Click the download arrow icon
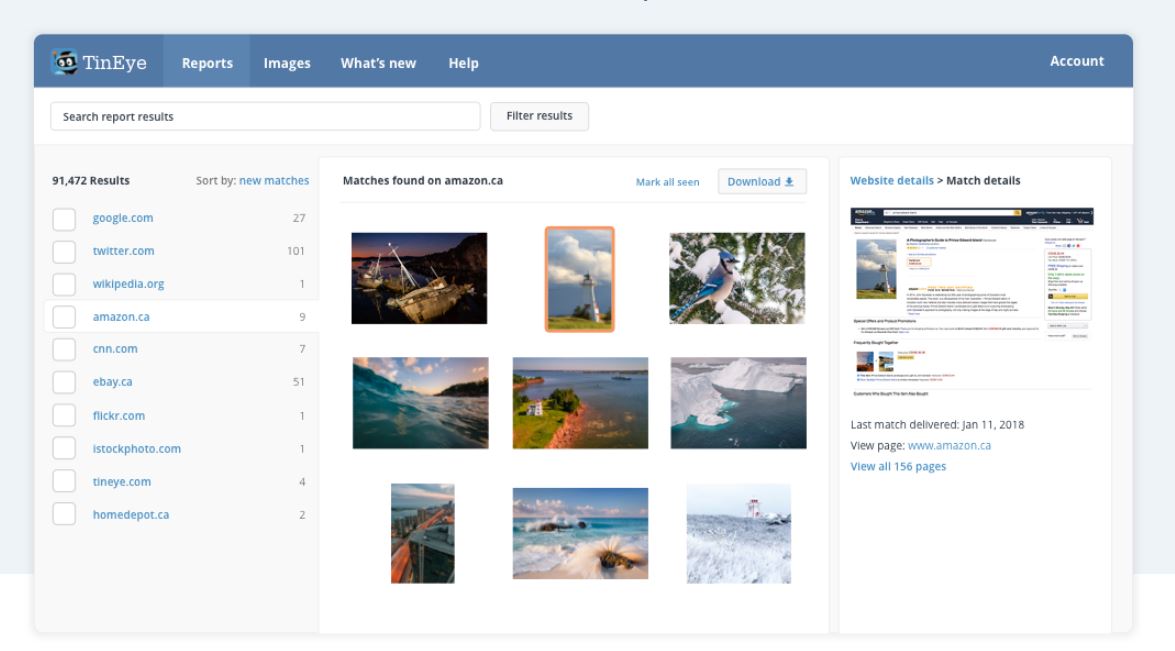The image size is (1175, 651). [x=789, y=181]
